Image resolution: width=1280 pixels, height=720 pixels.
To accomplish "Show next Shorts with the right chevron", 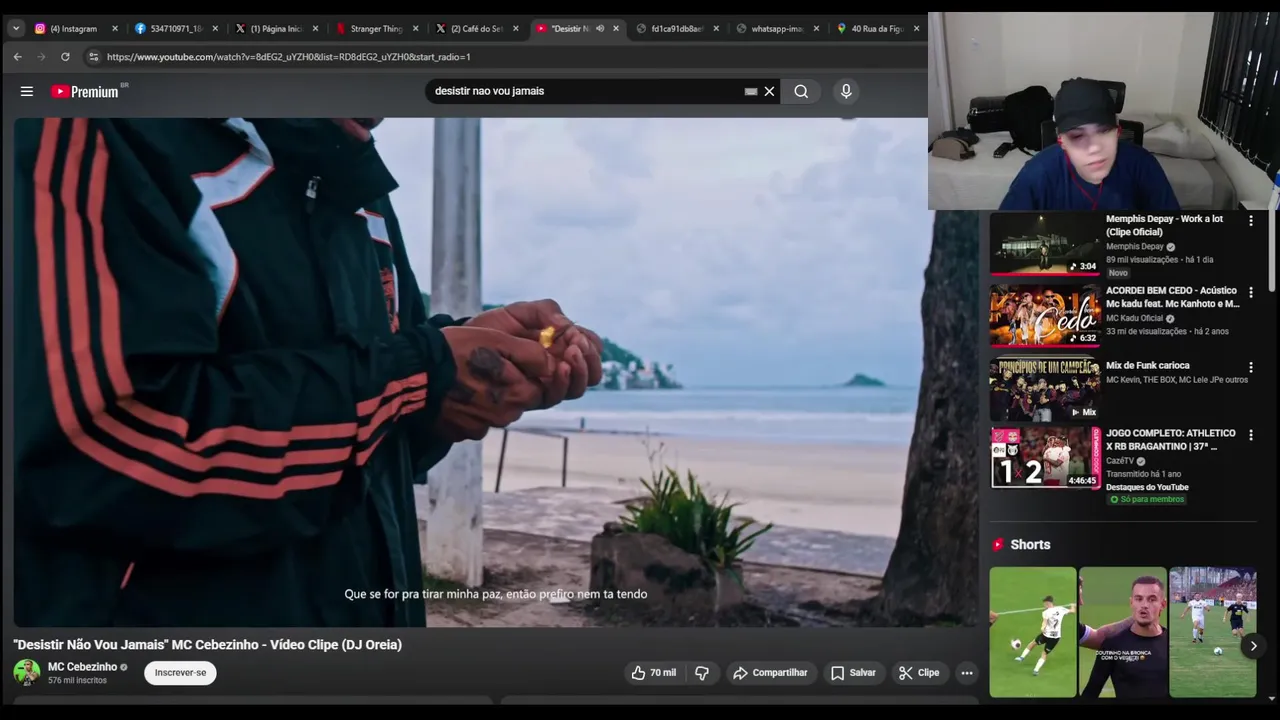I will pos(1253,646).
